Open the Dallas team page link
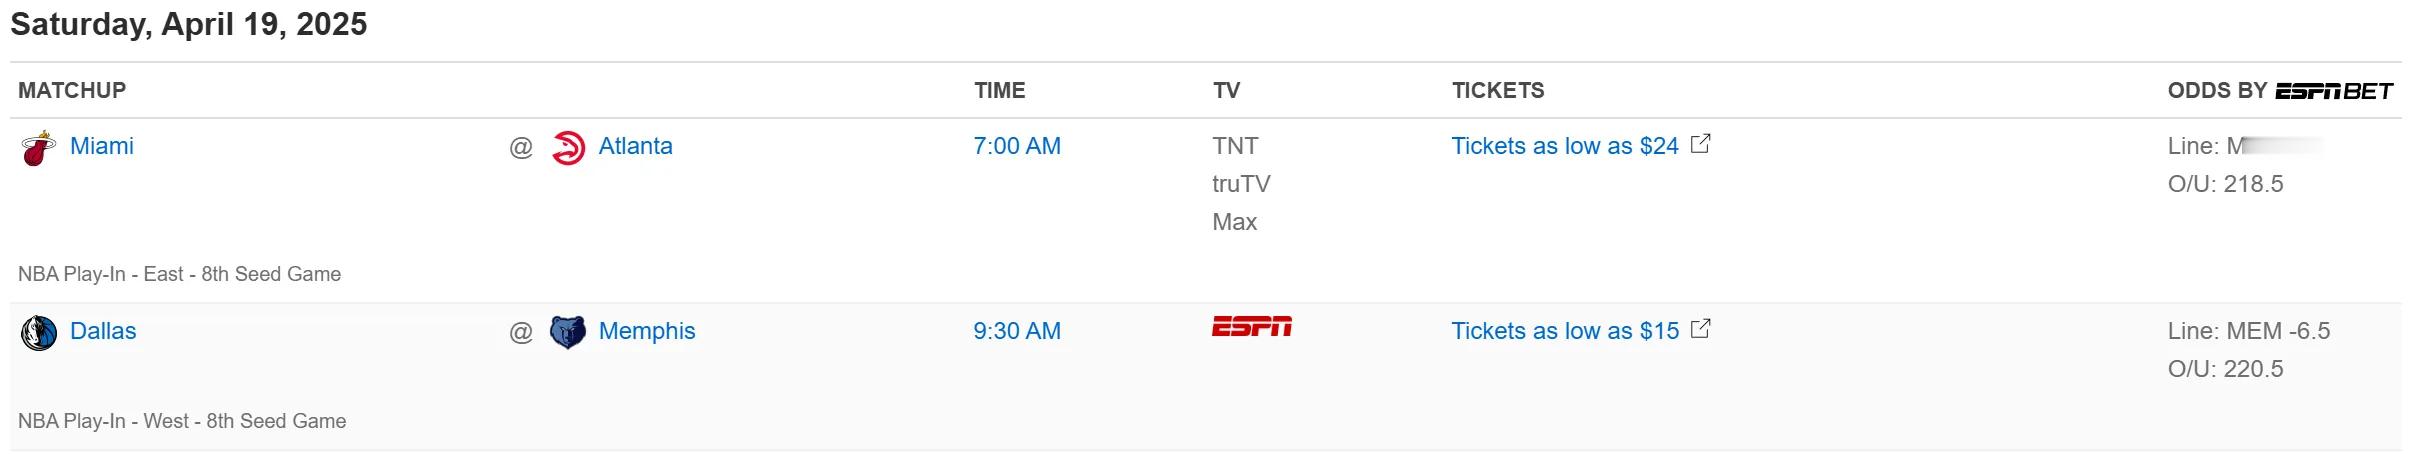The height and width of the screenshot is (454, 2410). click(x=103, y=331)
